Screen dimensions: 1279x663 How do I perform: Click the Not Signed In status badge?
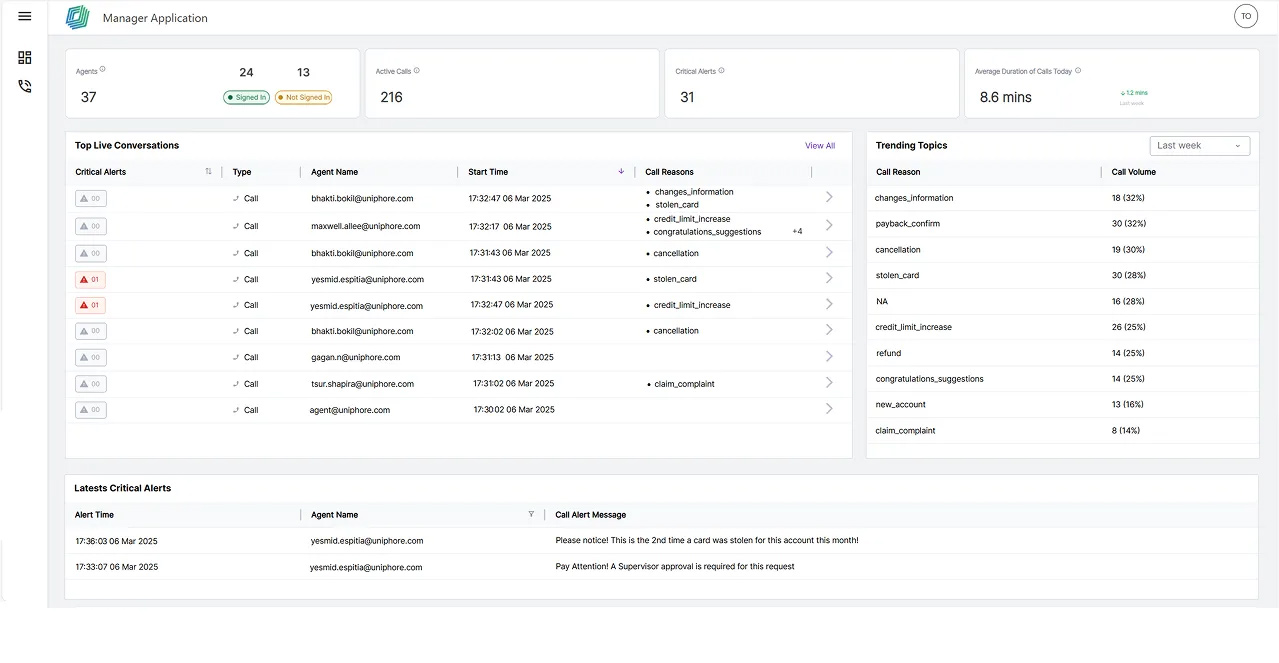point(303,98)
